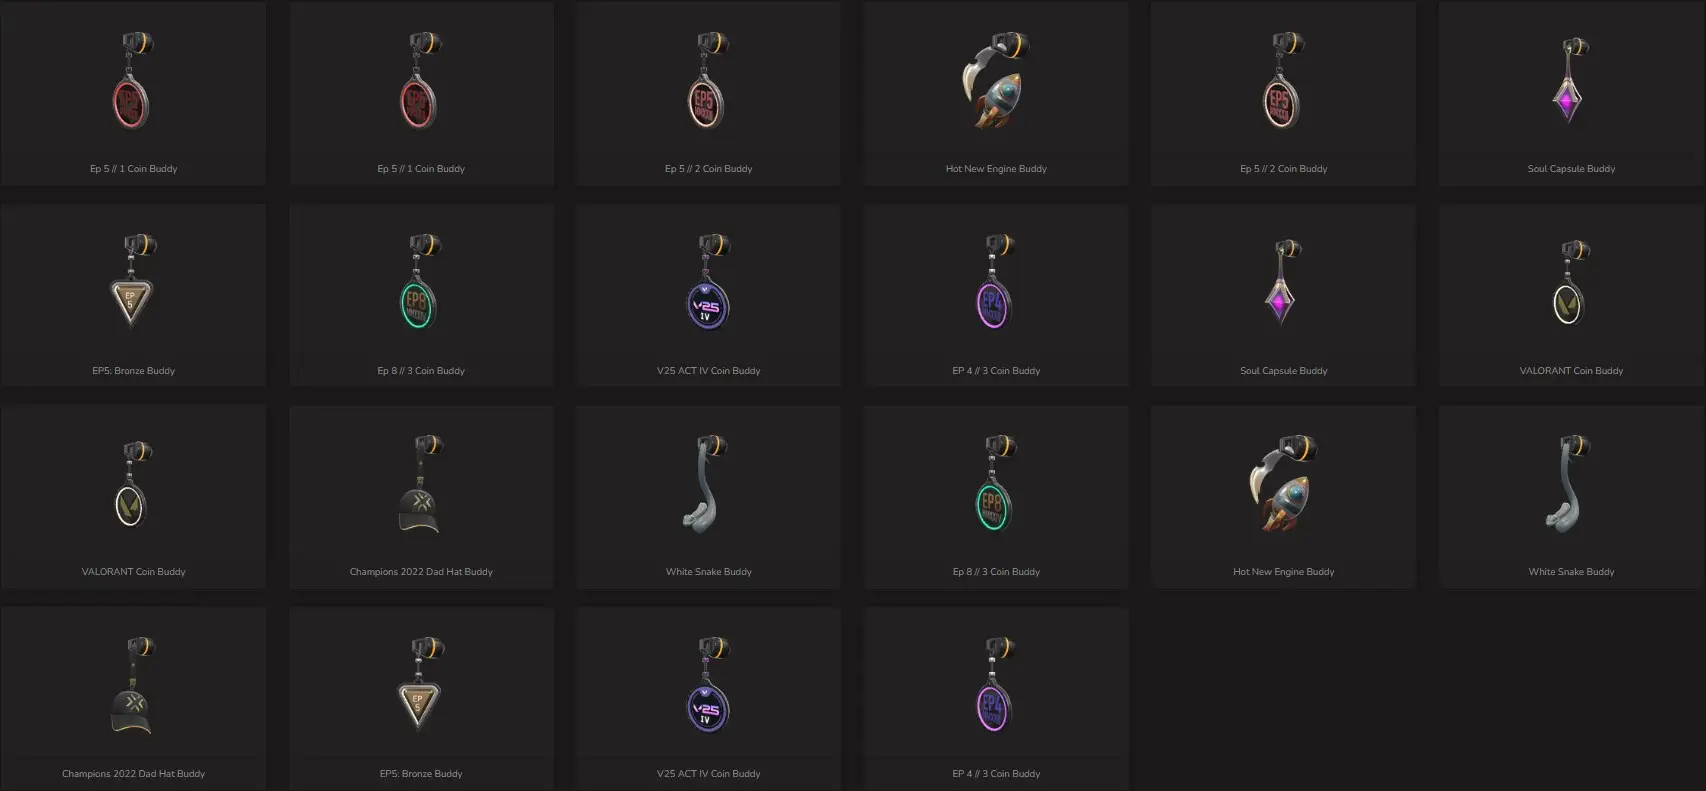Select the White Snake icon next to Dad Hat Buddy
The image size is (1706, 791).
pyautogui.click(x=706, y=484)
